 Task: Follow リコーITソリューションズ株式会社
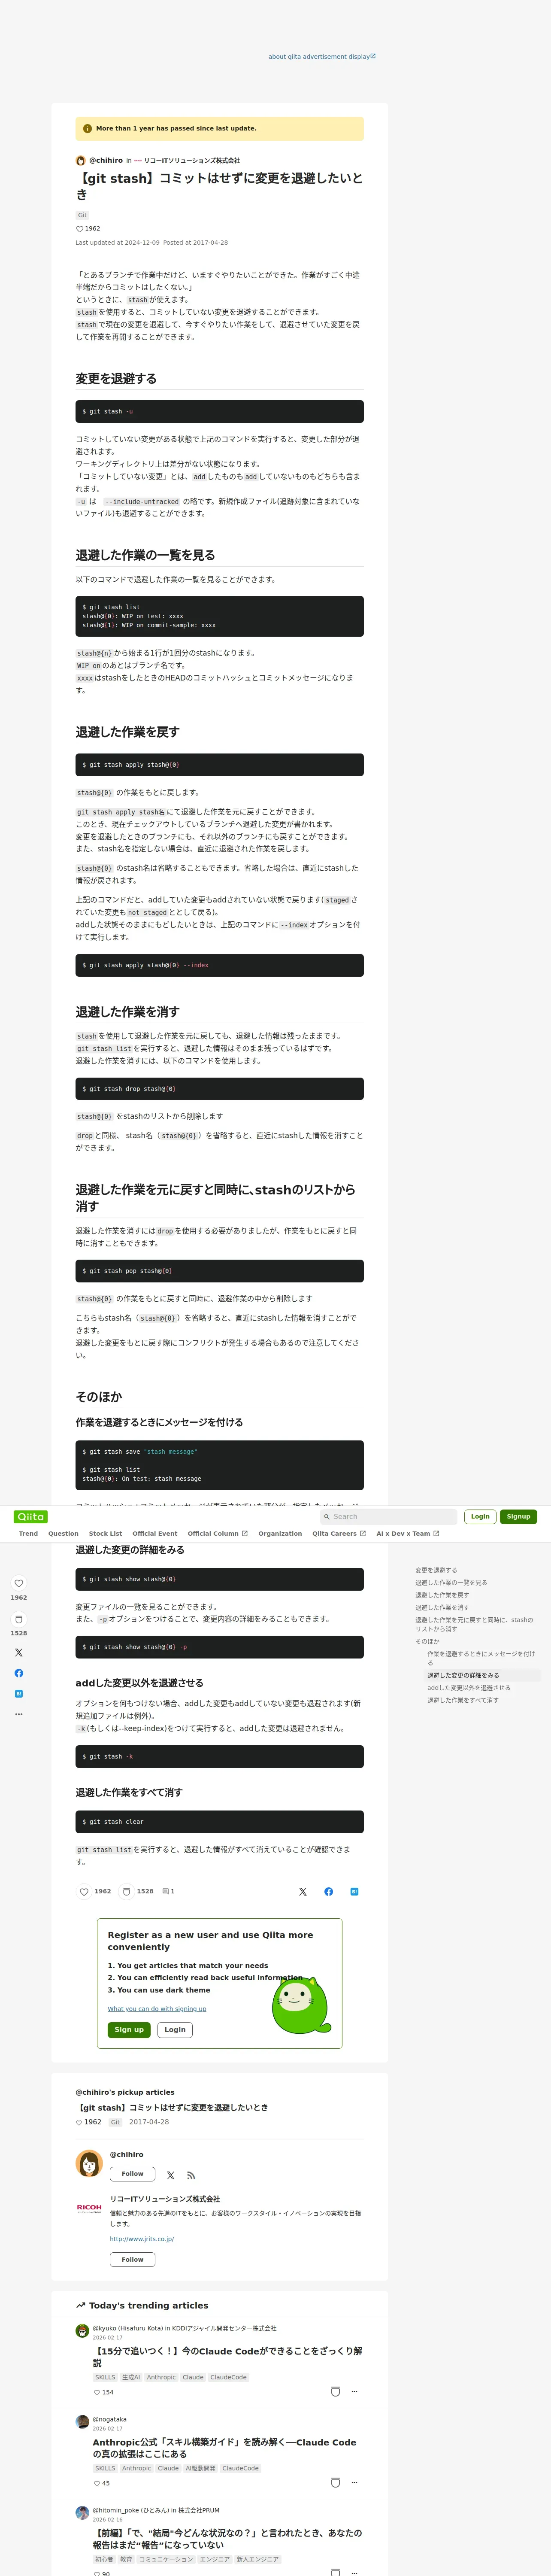tap(132, 2259)
